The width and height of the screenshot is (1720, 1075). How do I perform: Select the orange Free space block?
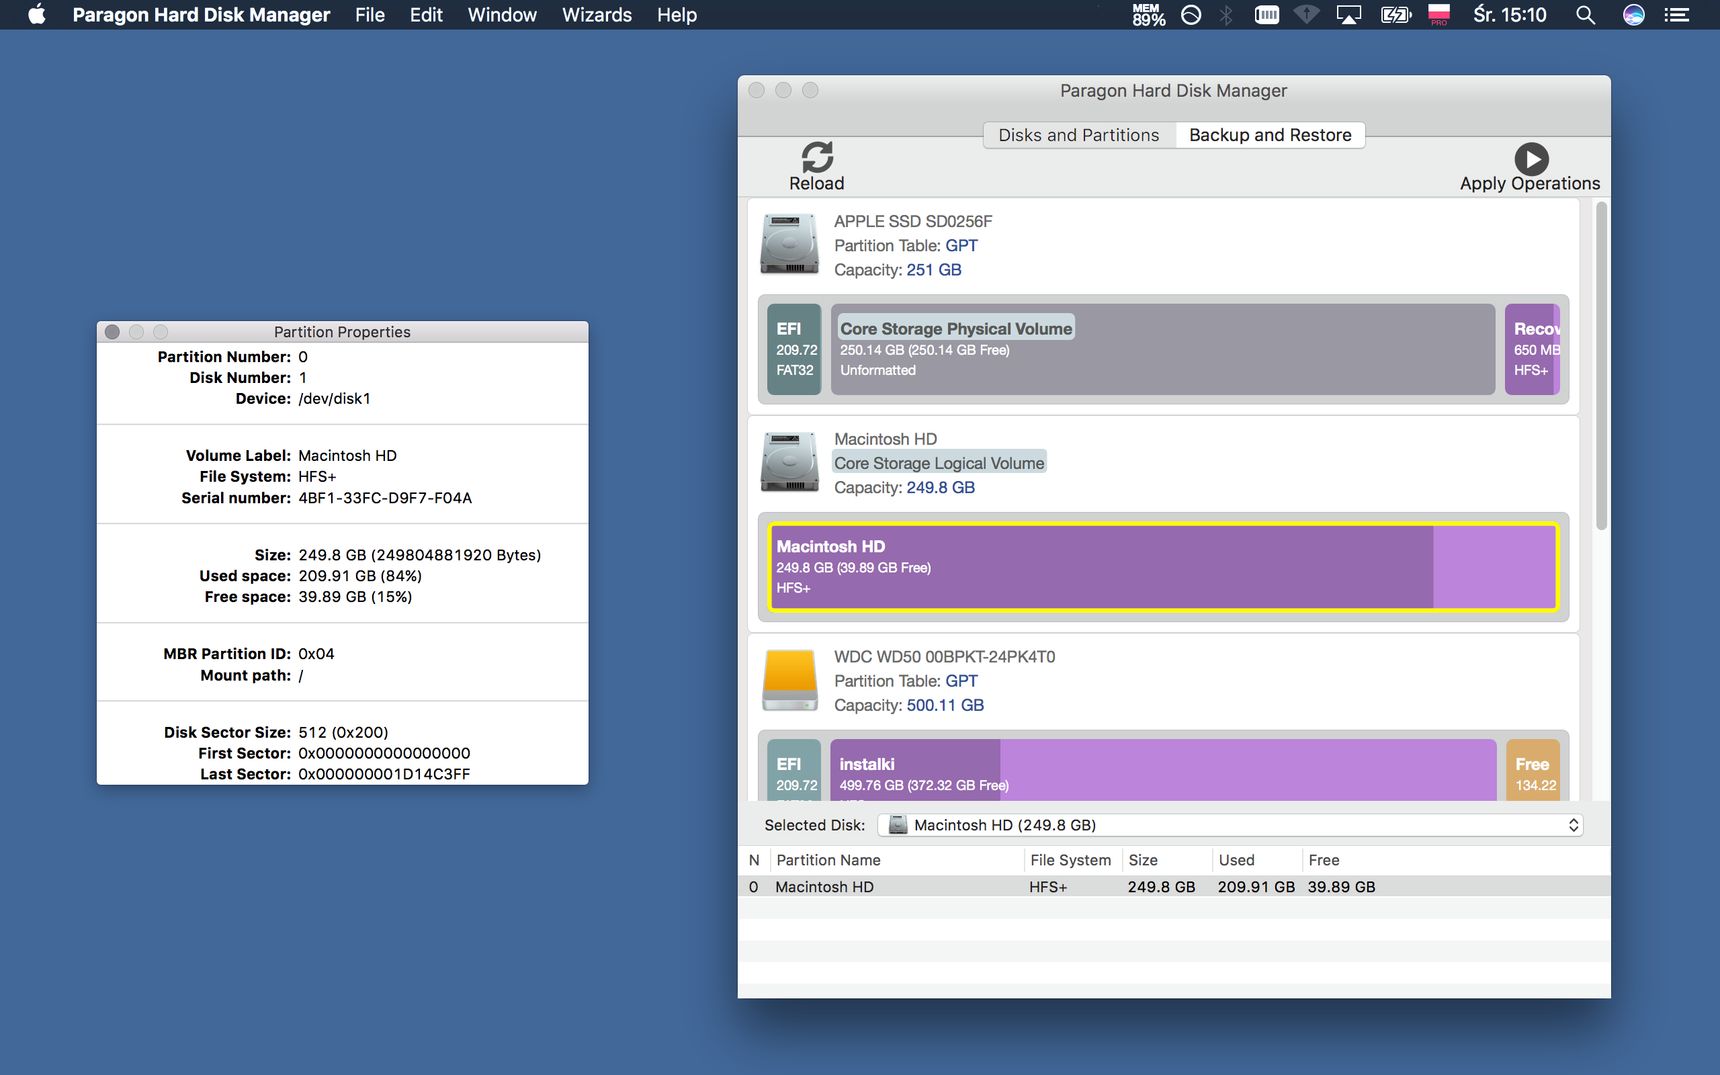click(x=1533, y=769)
